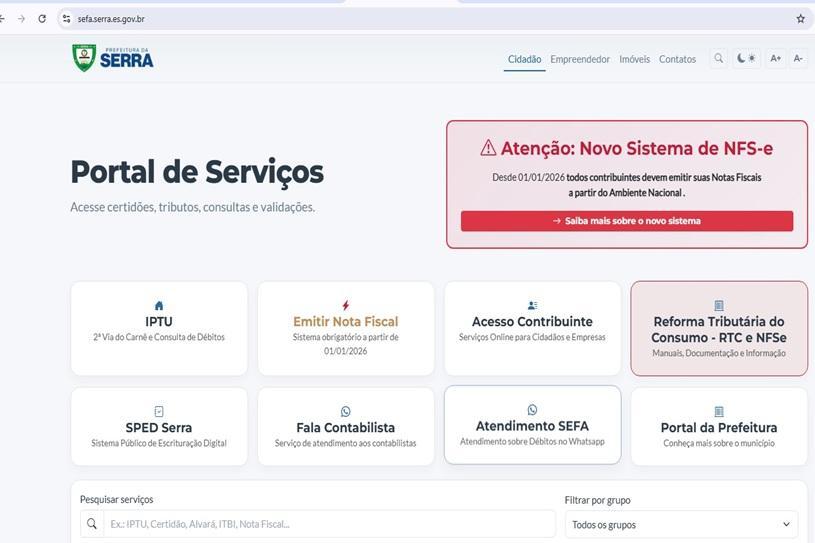This screenshot has height=543, width=815.
Task: Open IPTU card title
Action: (159, 322)
